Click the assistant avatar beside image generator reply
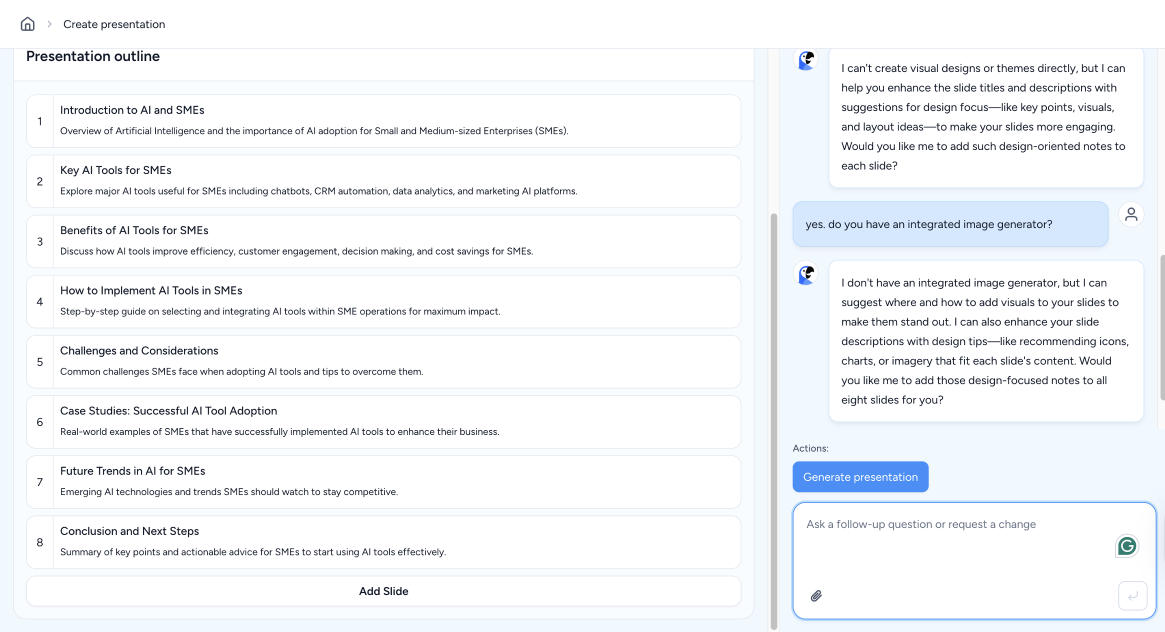Image resolution: width=1165 pixels, height=632 pixels. pos(806,275)
